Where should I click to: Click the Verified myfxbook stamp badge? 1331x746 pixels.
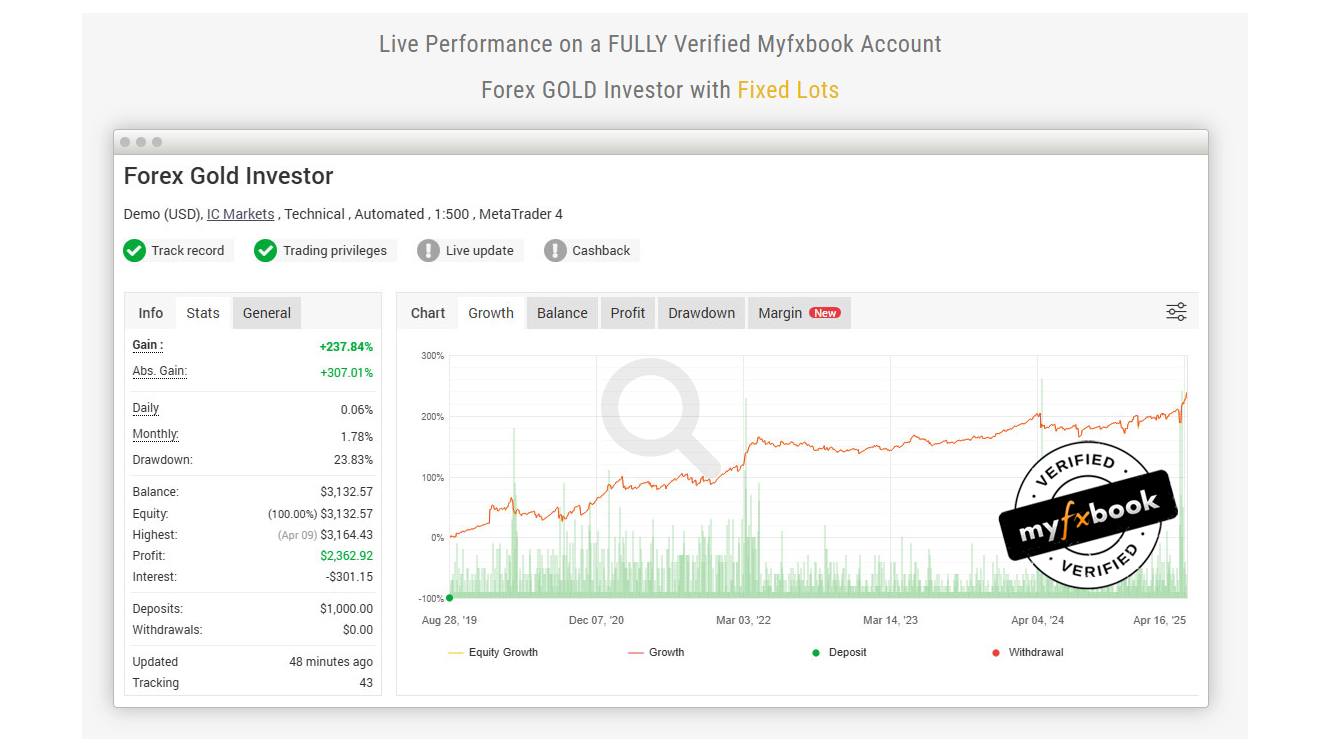[1087, 514]
